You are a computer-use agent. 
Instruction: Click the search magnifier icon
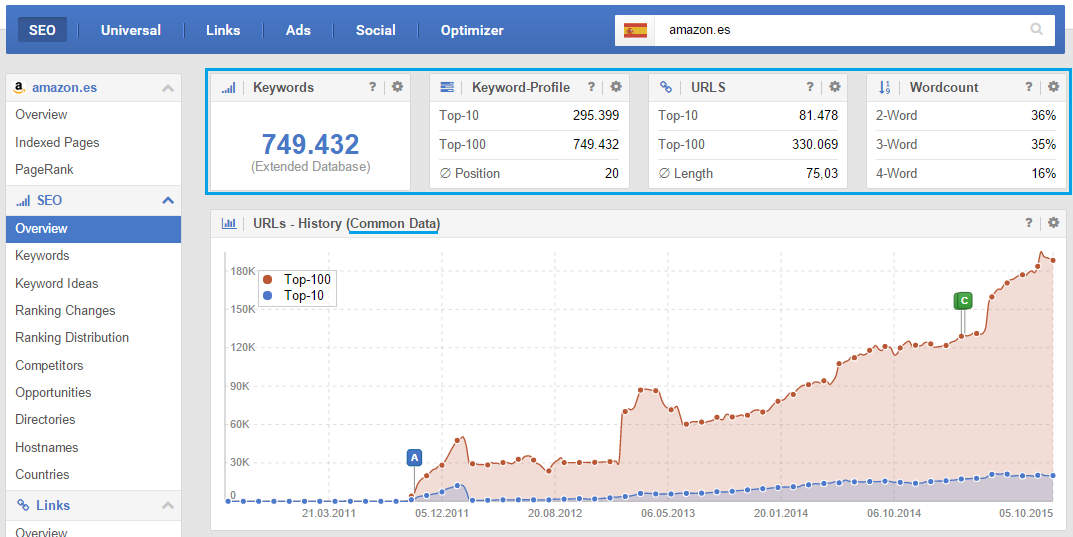[x=1036, y=30]
